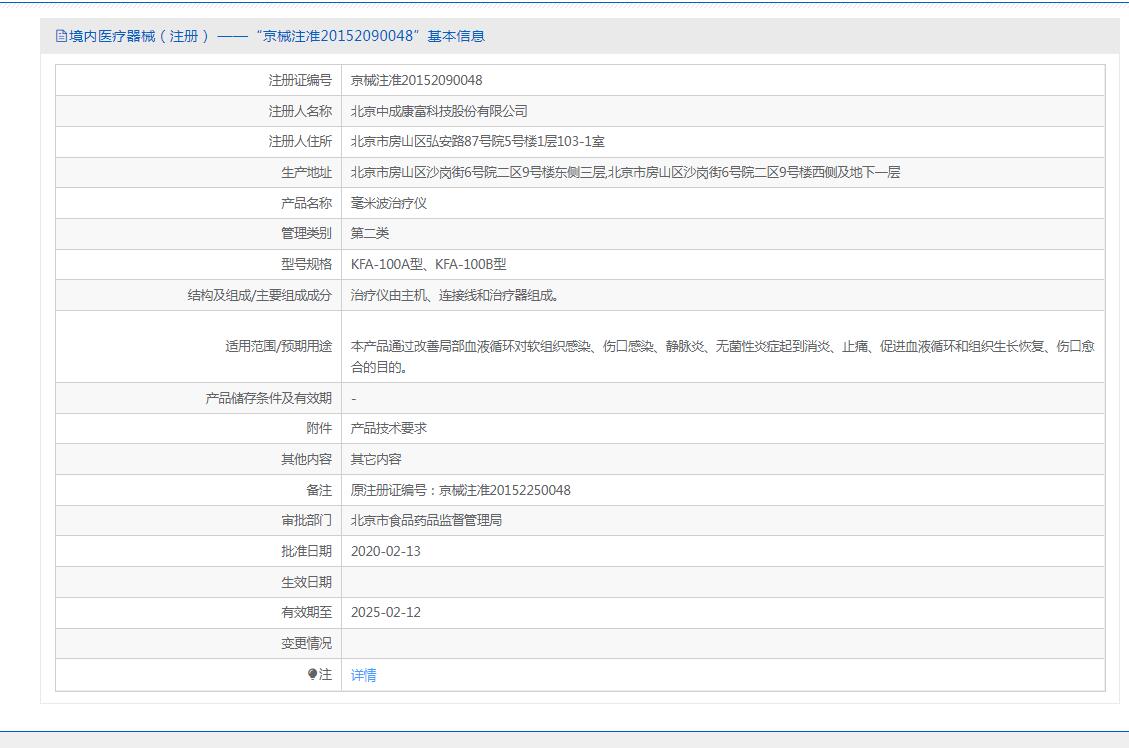Image resolution: width=1129 pixels, height=748 pixels.
Task: Click the bulb icon beside 注
Action: coord(312,674)
